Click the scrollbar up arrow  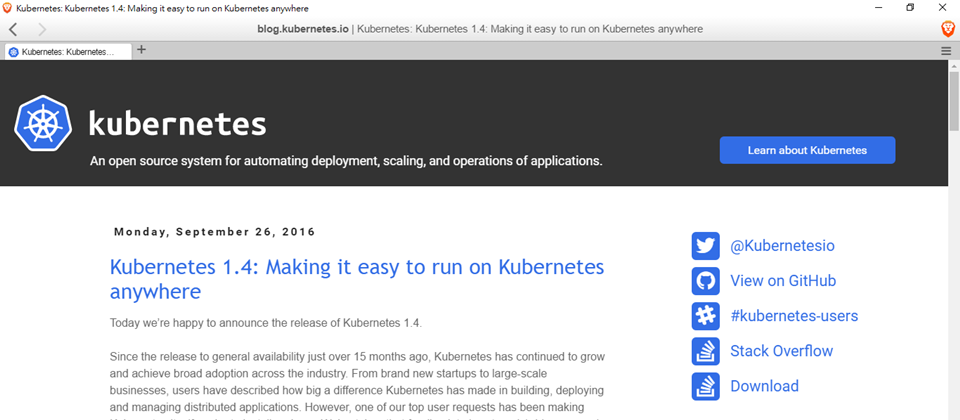point(954,65)
